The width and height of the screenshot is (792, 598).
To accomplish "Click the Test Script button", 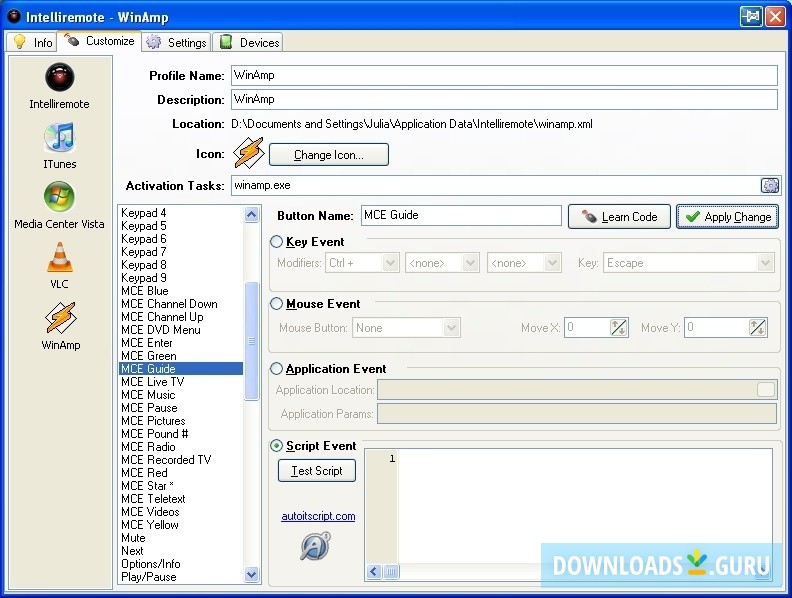I will coord(317,471).
